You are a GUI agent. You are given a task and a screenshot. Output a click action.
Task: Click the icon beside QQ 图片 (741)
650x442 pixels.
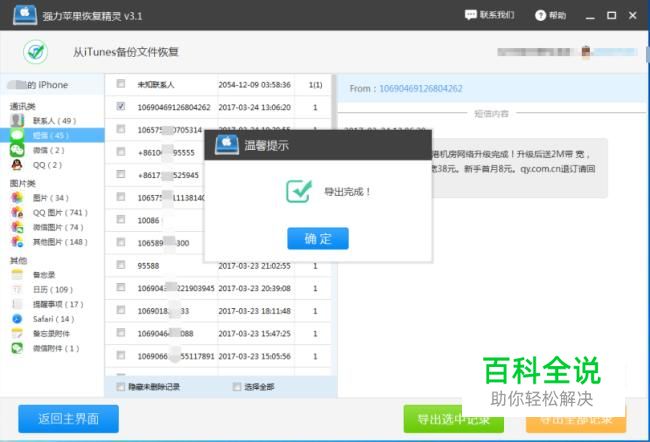(x=17, y=212)
